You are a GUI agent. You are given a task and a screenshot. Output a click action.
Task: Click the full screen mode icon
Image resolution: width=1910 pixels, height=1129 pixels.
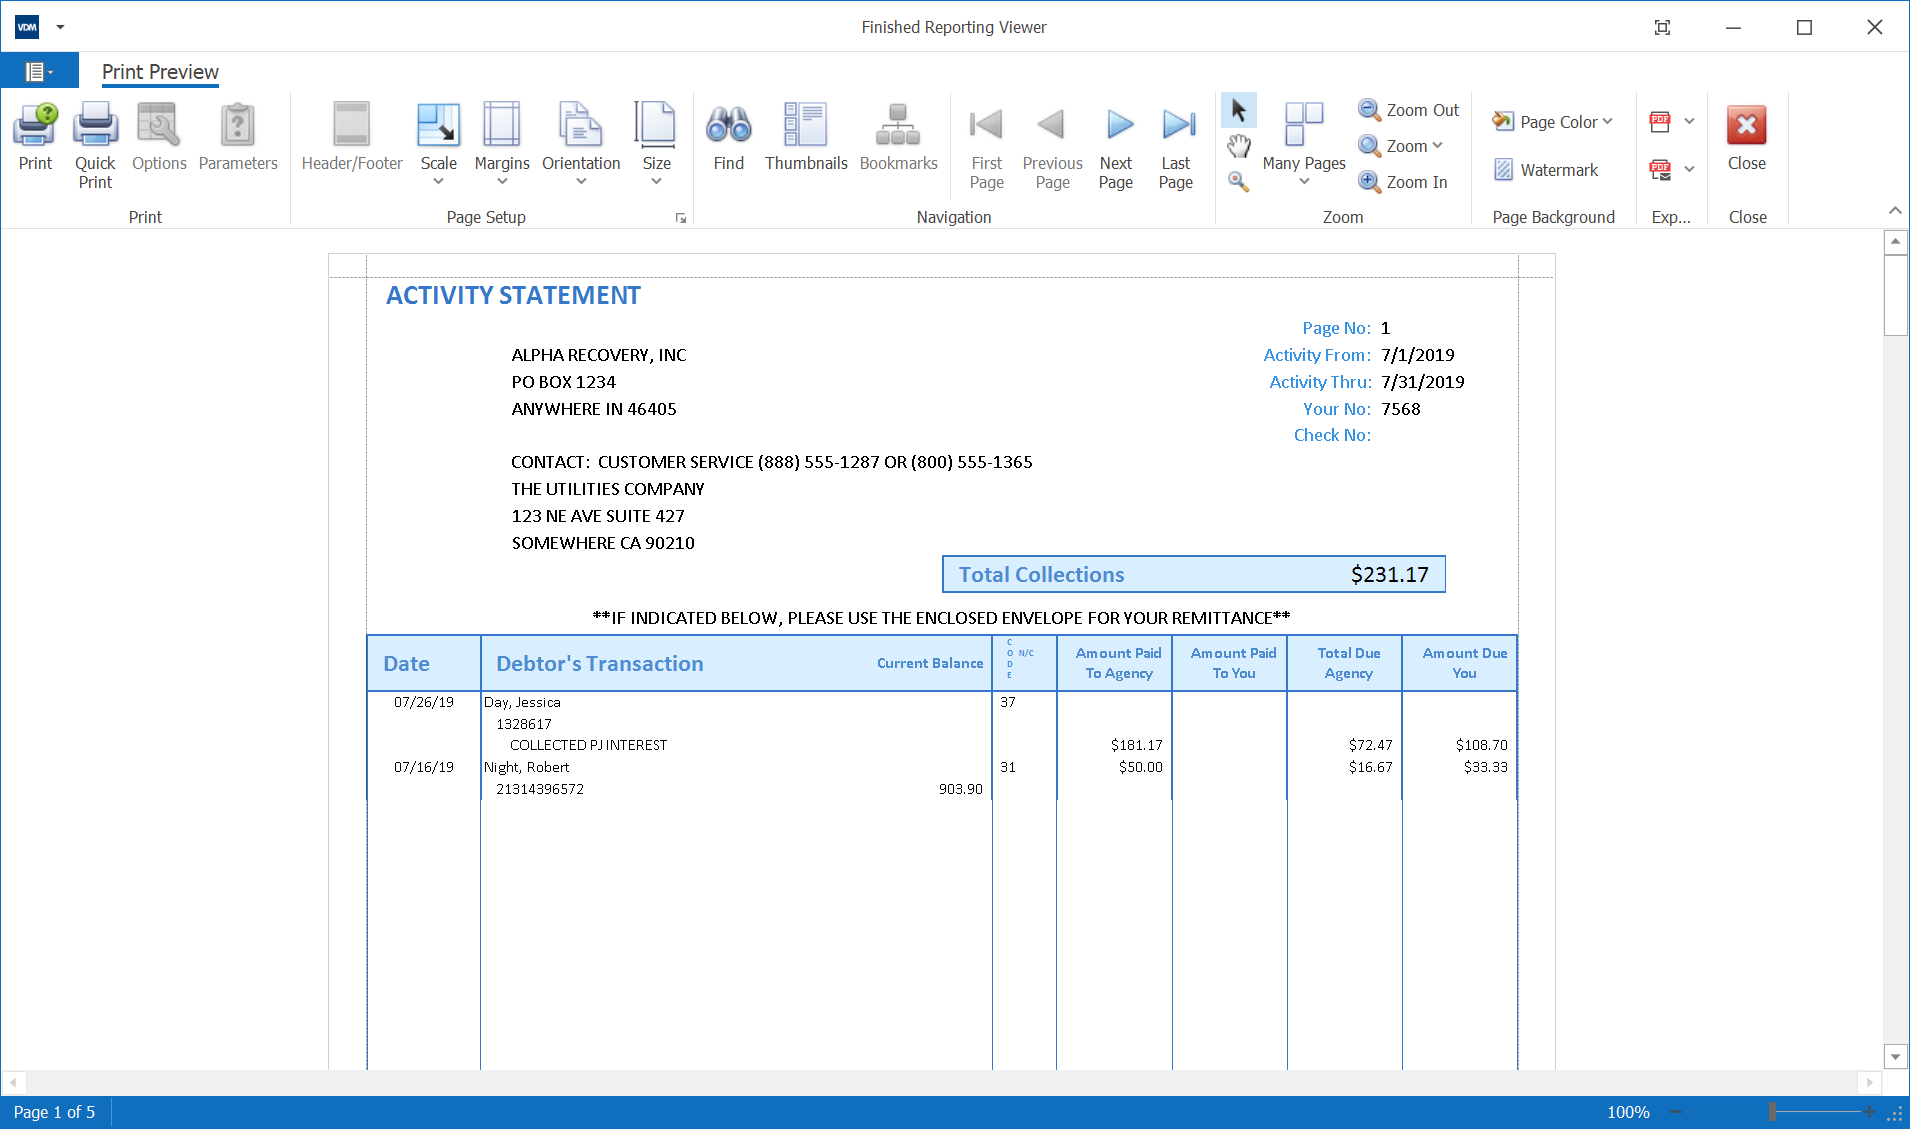point(1662,27)
